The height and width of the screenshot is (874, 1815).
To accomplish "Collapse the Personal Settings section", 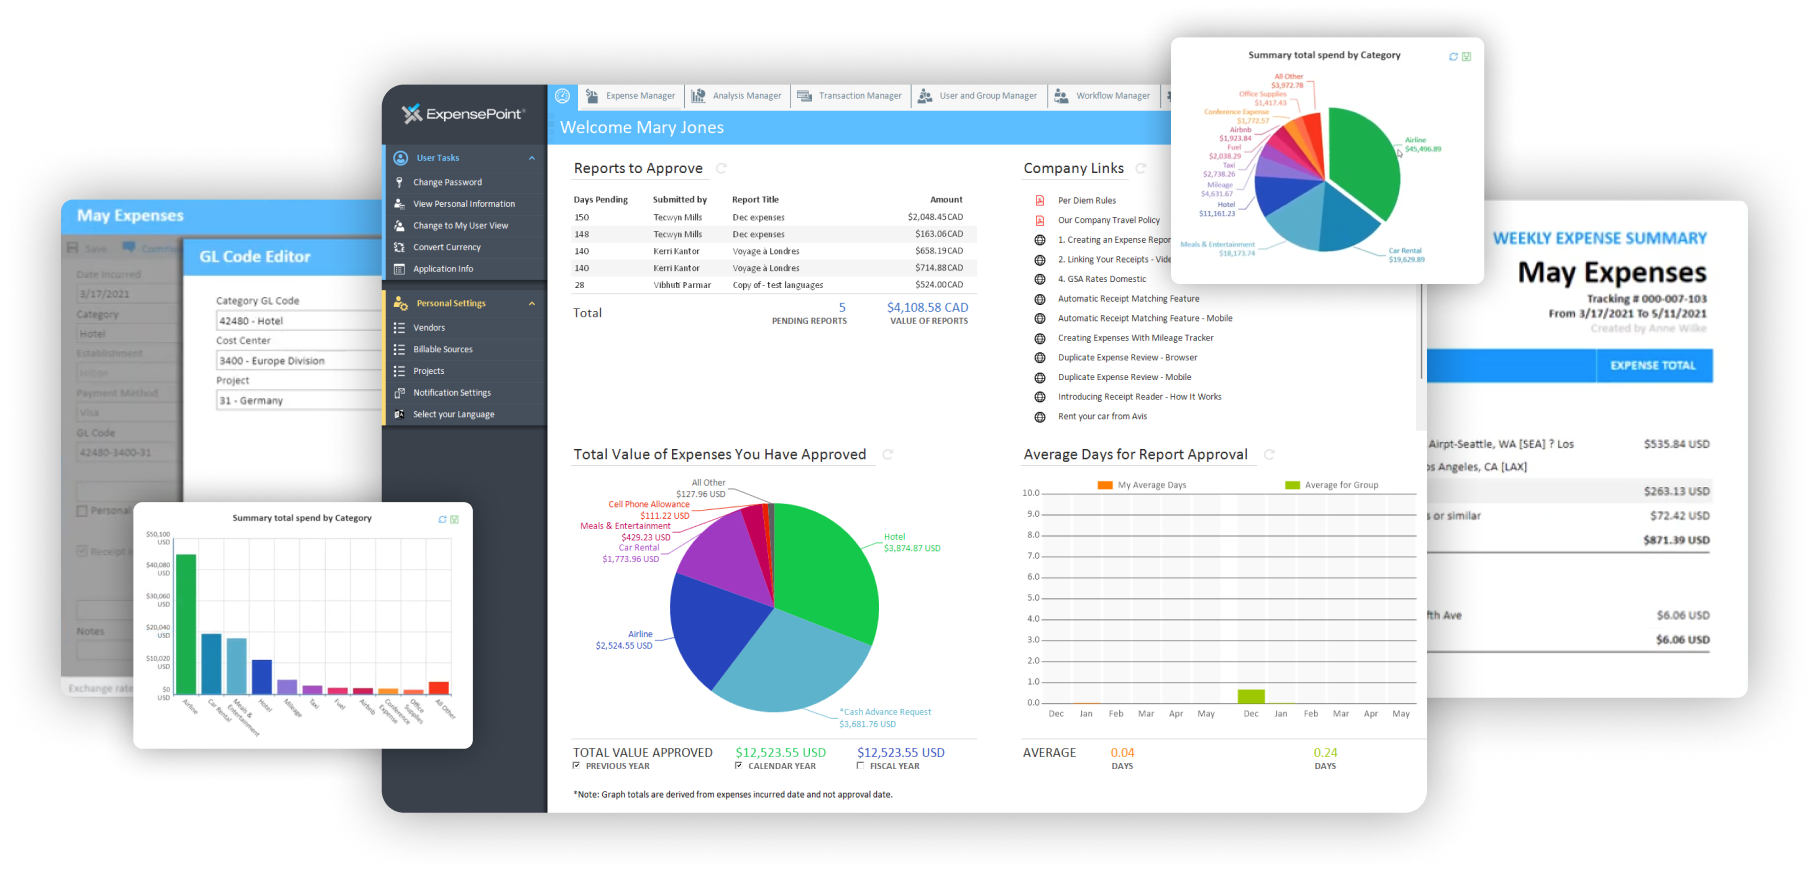I will click(x=532, y=303).
